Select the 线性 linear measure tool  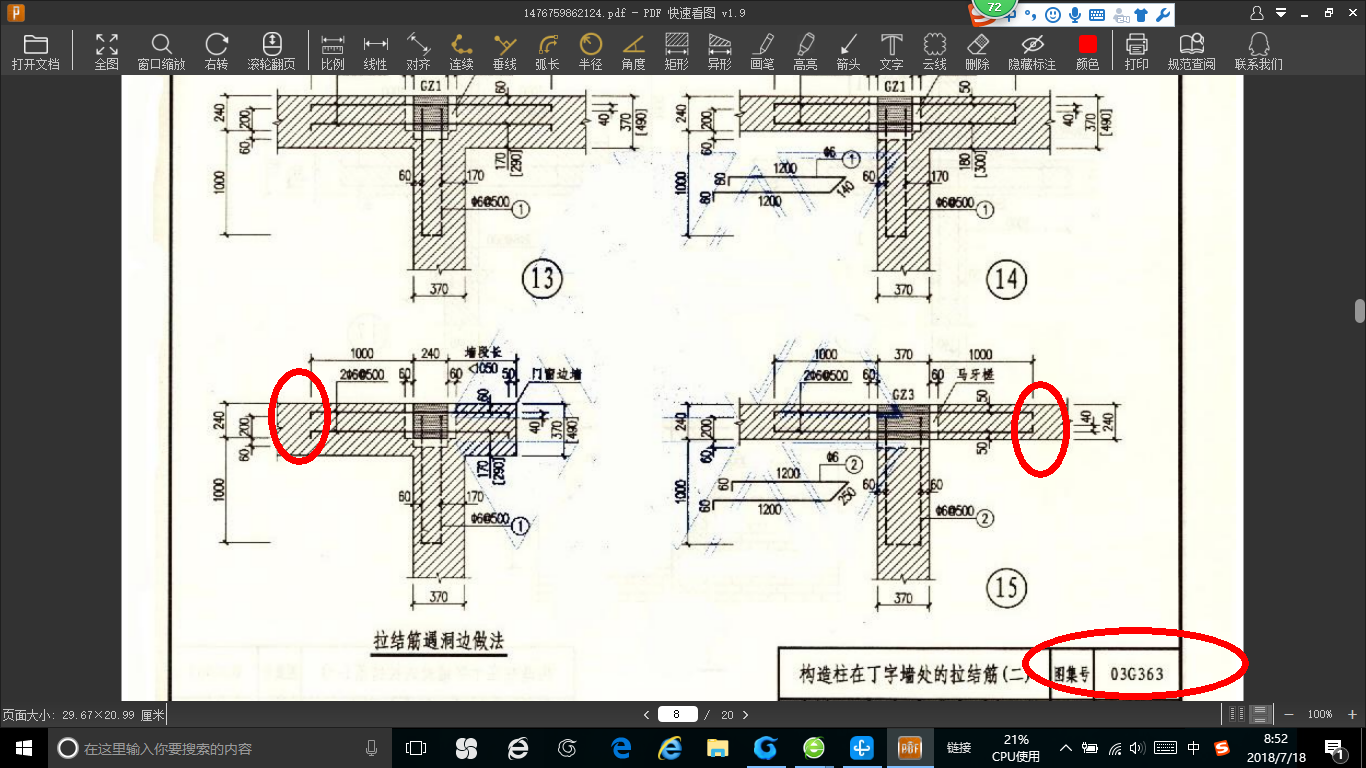375,51
